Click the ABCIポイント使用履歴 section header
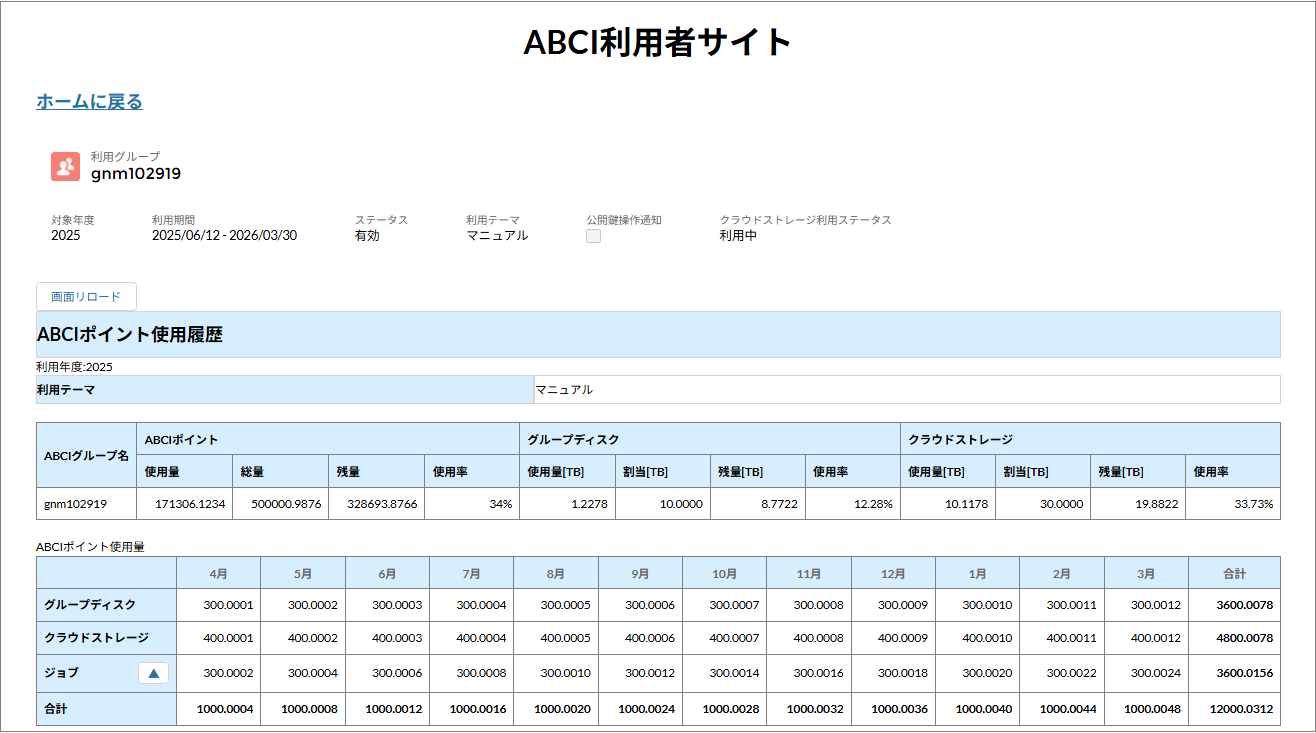 (x=130, y=335)
